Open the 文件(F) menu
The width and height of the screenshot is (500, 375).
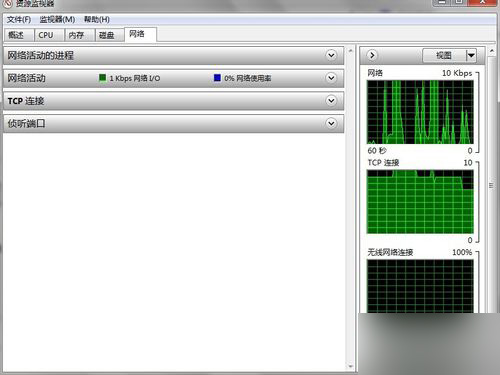[x=19, y=20]
